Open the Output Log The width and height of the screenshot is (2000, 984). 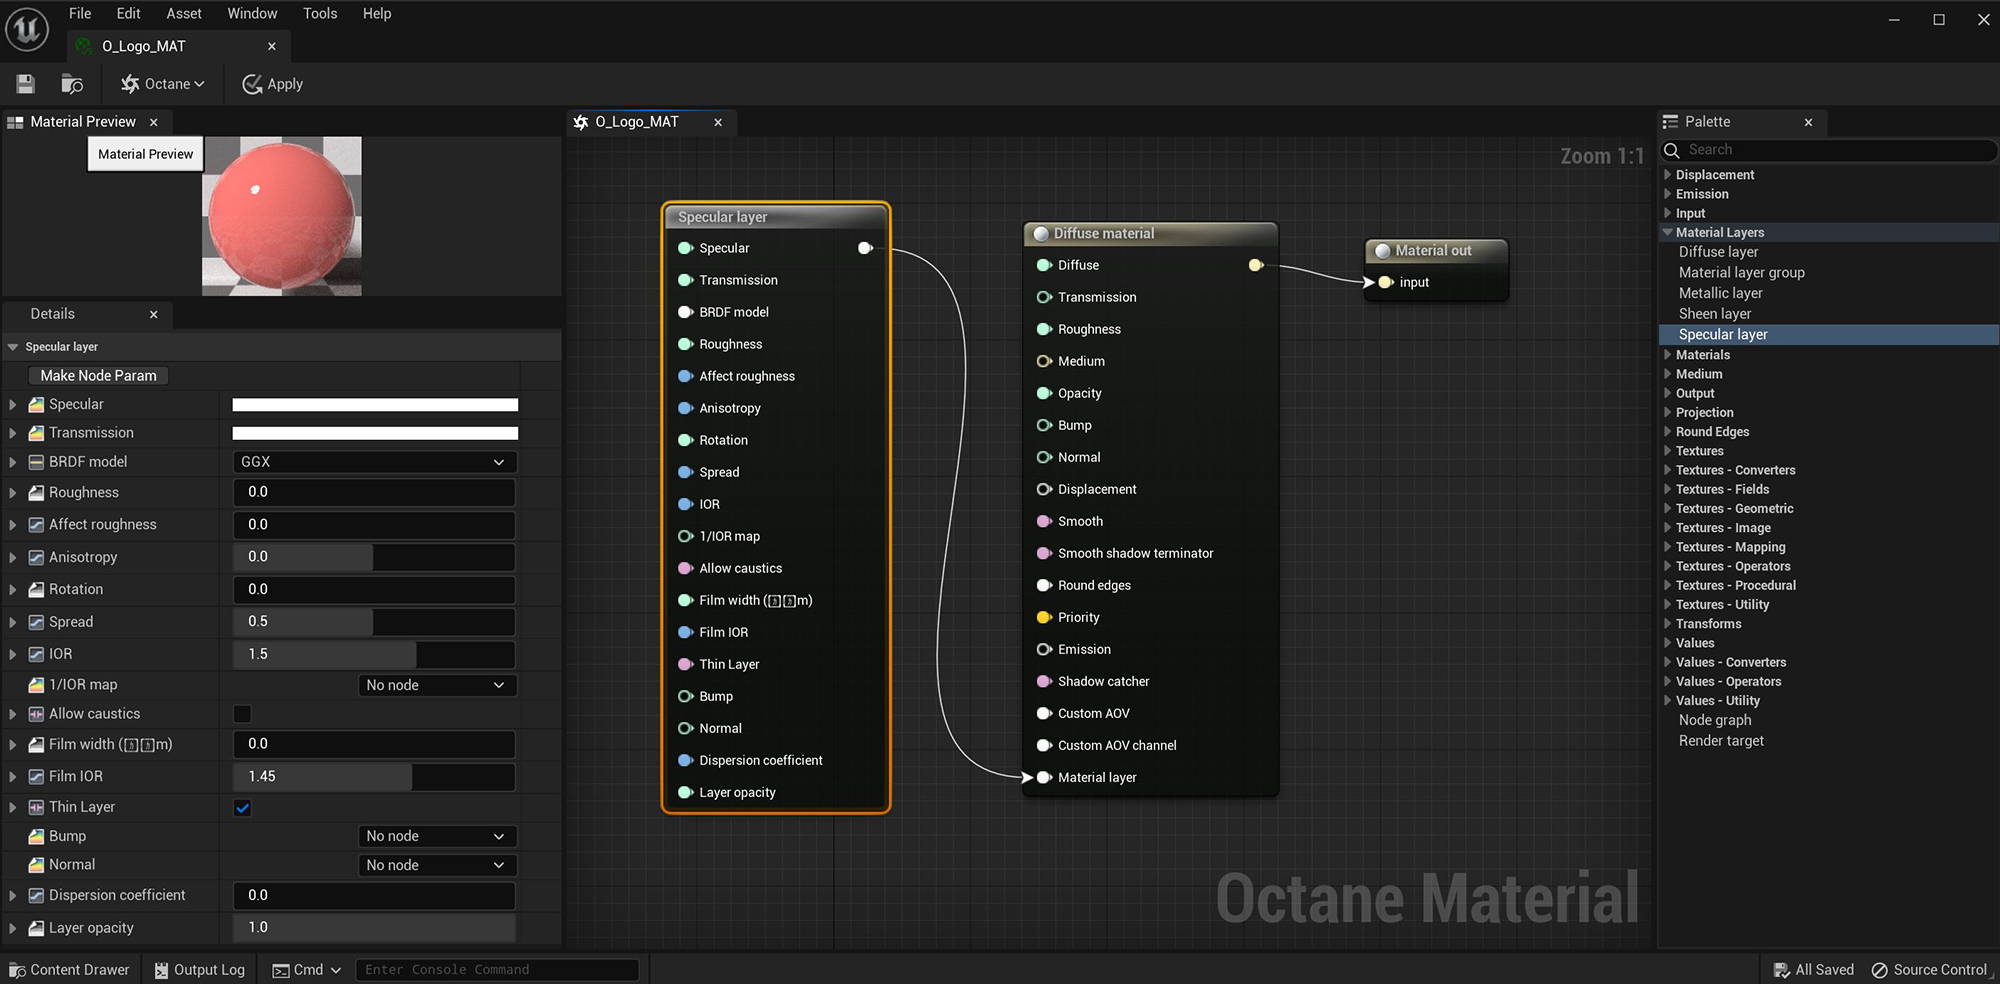point(199,970)
